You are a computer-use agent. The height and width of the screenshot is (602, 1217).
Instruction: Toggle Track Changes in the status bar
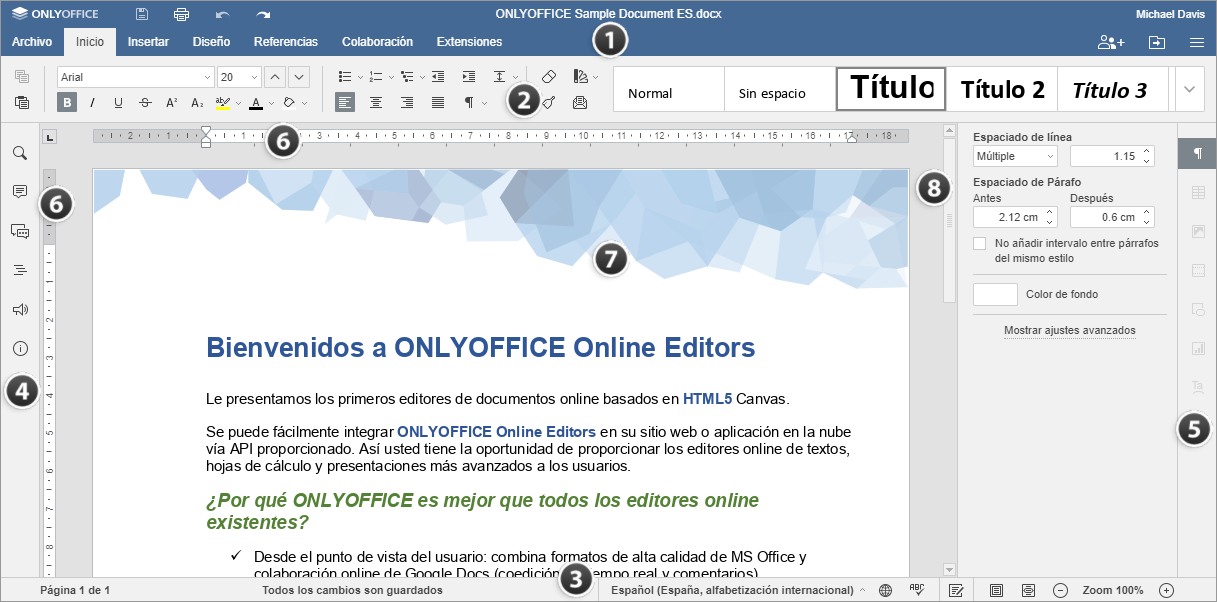pos(955,590)
